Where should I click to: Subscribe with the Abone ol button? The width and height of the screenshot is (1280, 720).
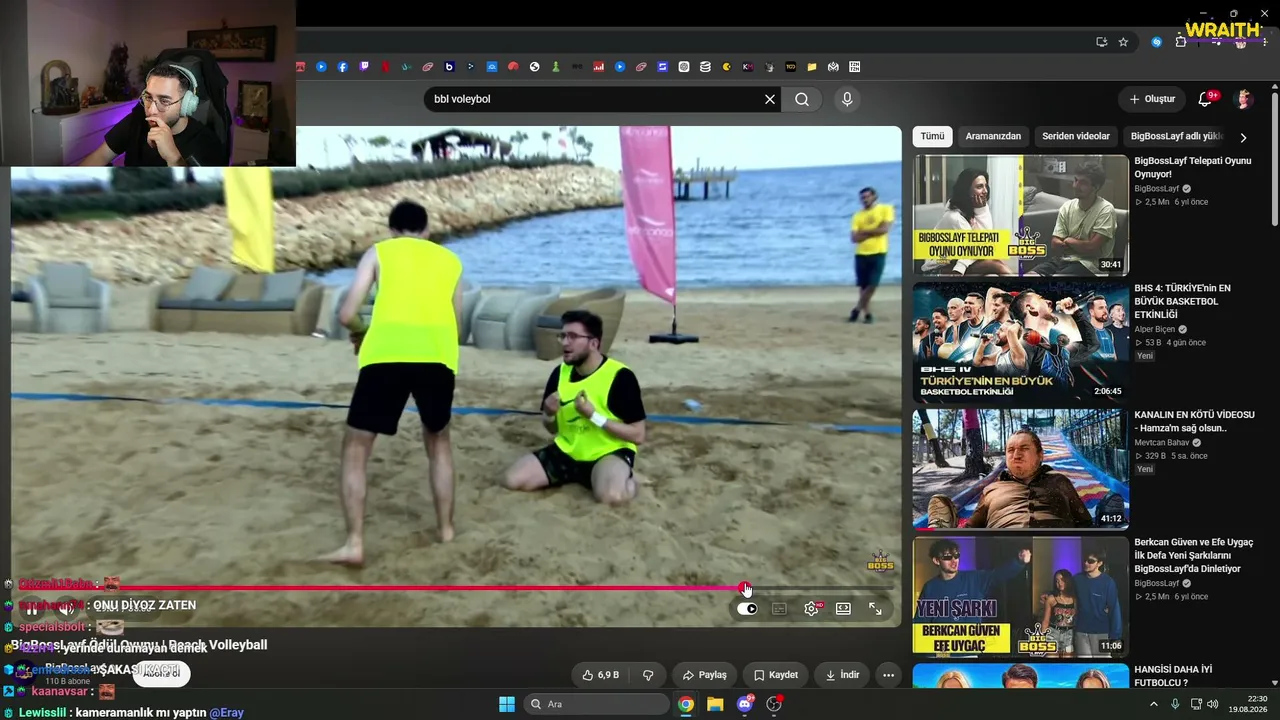tap(162, 673)
